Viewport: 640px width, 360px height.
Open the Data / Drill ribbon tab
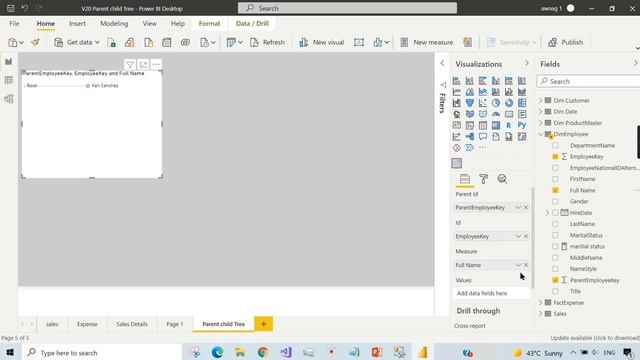(252, 24)
